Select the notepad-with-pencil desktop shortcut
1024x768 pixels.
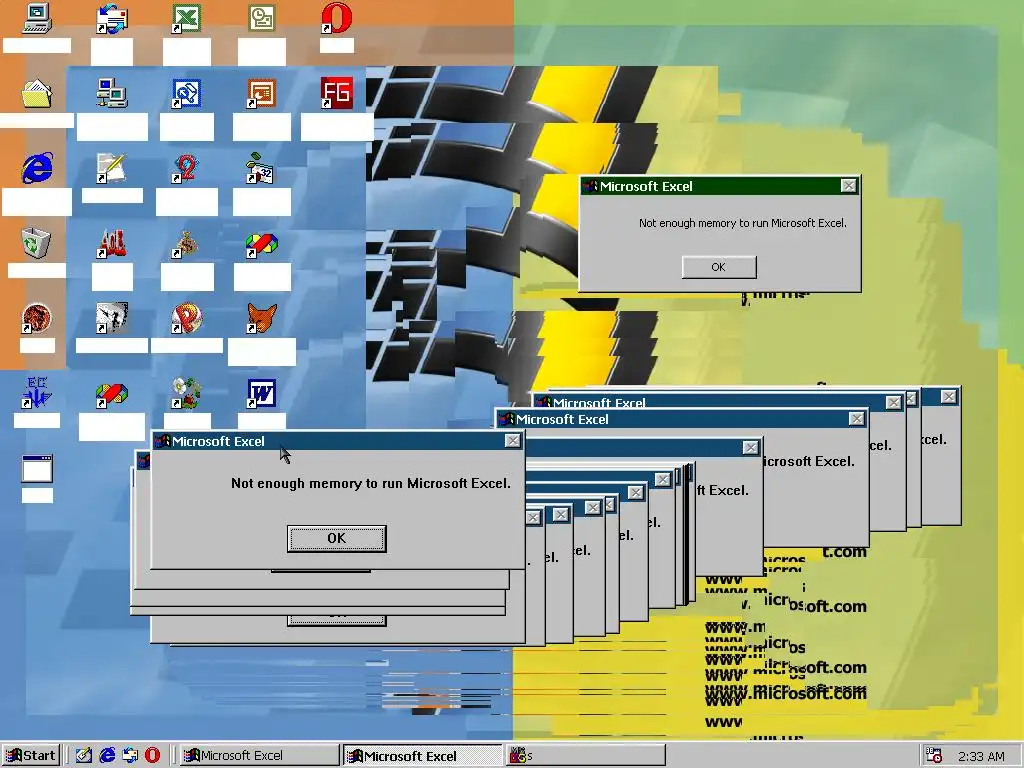tap(112, 168)
